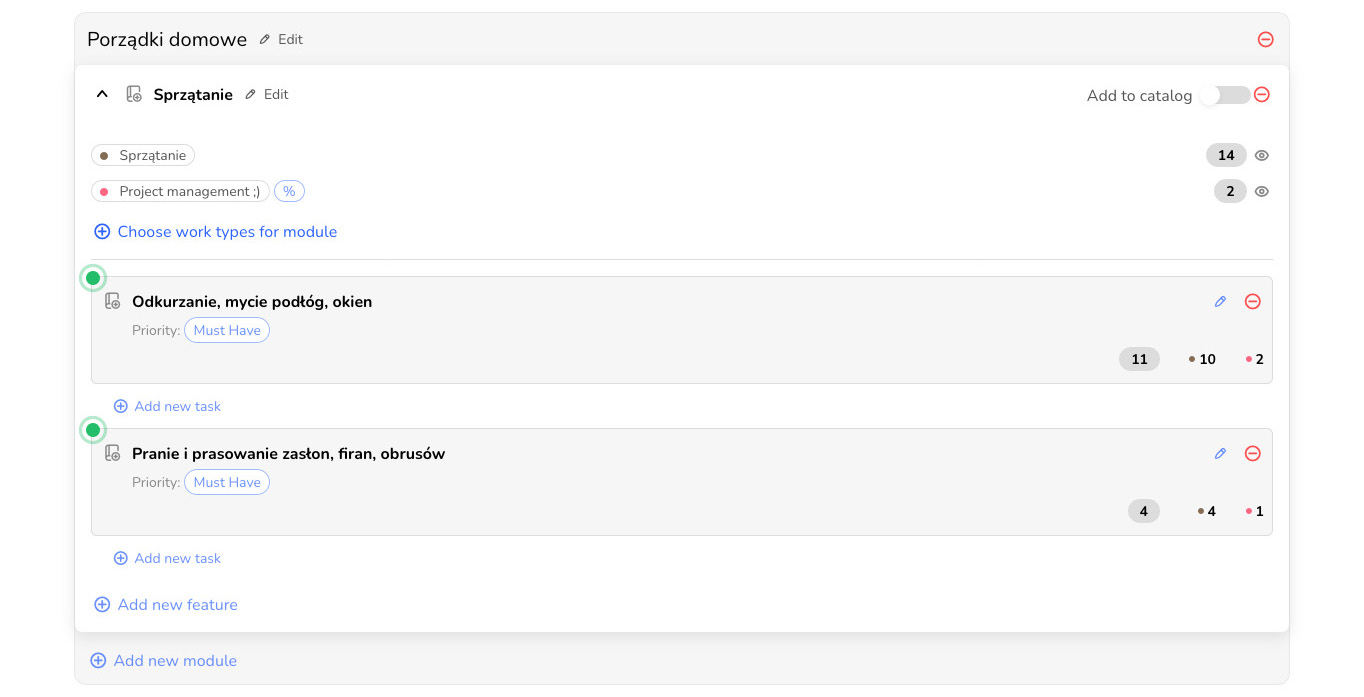Enable the Add to catalog switch

coord(1224,96)
